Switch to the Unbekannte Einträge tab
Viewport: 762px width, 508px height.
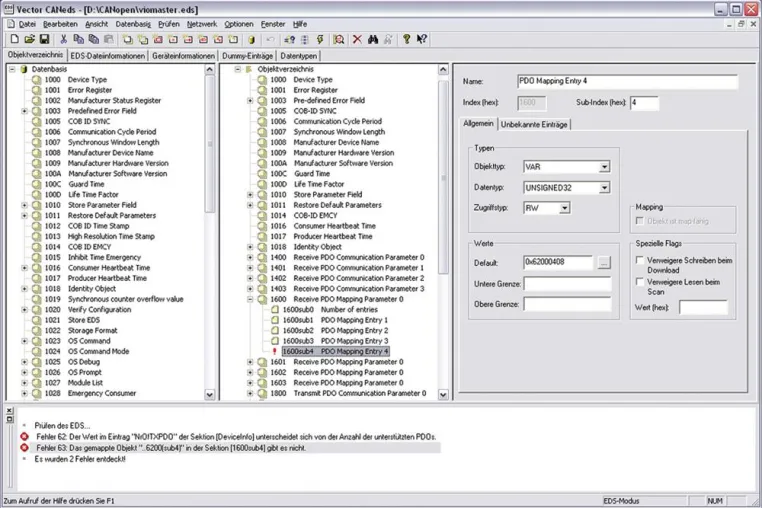[x=534, y=124]
